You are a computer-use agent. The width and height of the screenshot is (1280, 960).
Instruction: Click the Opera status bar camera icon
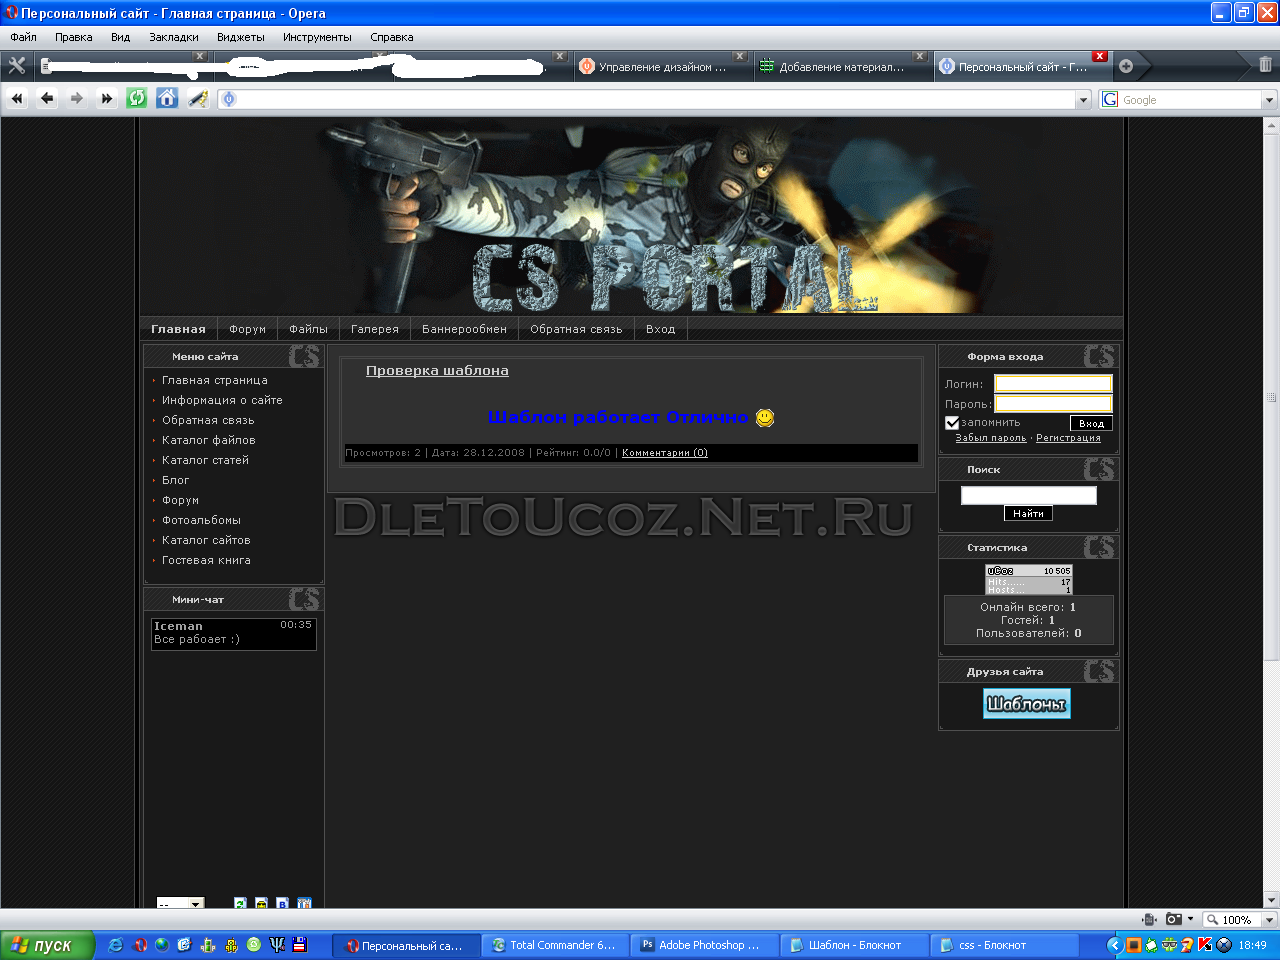1173,919
